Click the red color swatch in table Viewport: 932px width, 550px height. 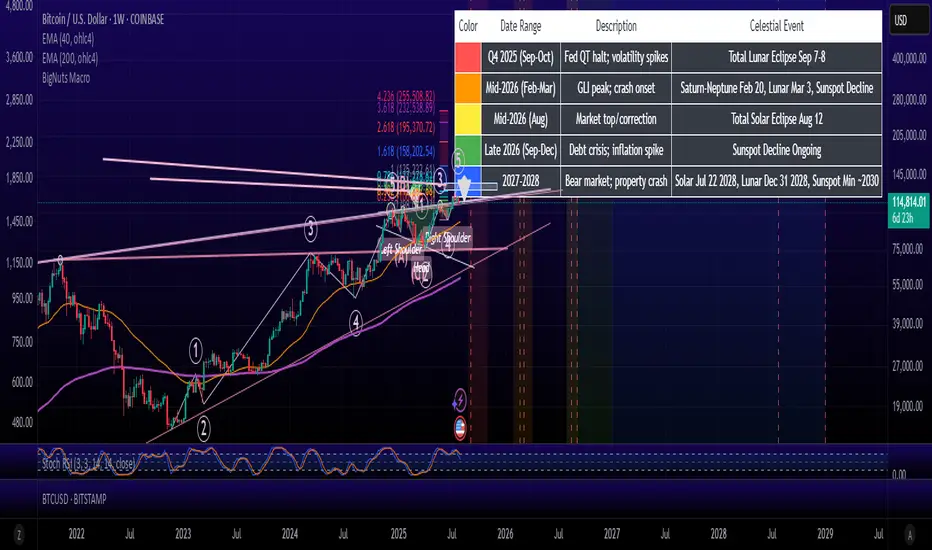click(x=468, y=57)
